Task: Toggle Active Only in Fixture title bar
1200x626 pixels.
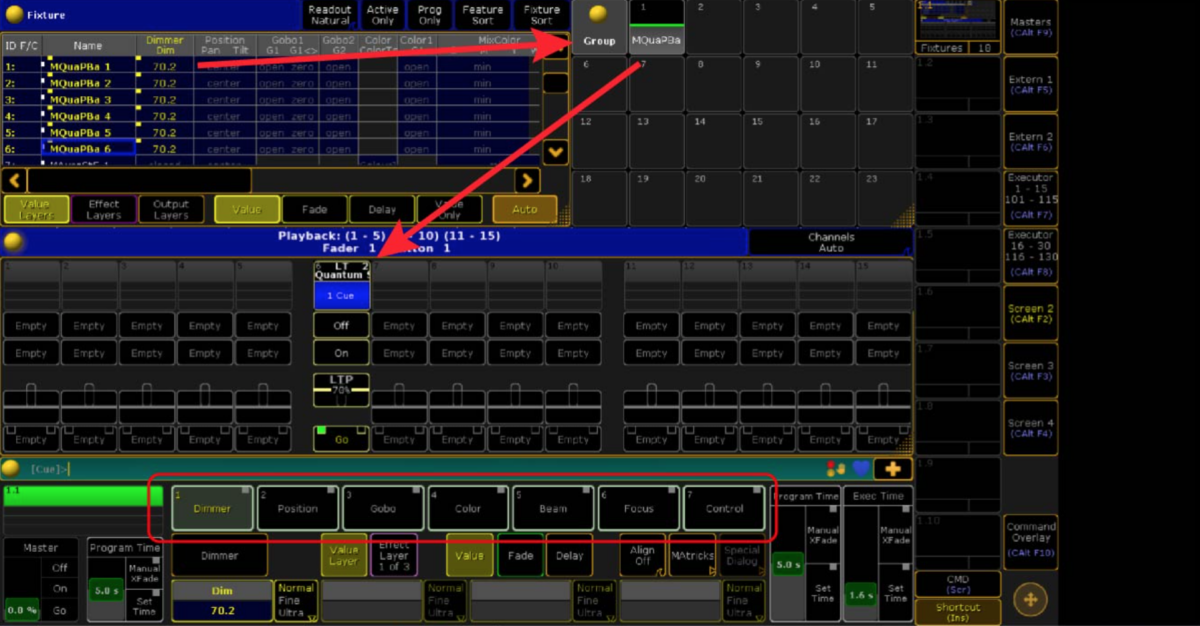Action: 383,15
